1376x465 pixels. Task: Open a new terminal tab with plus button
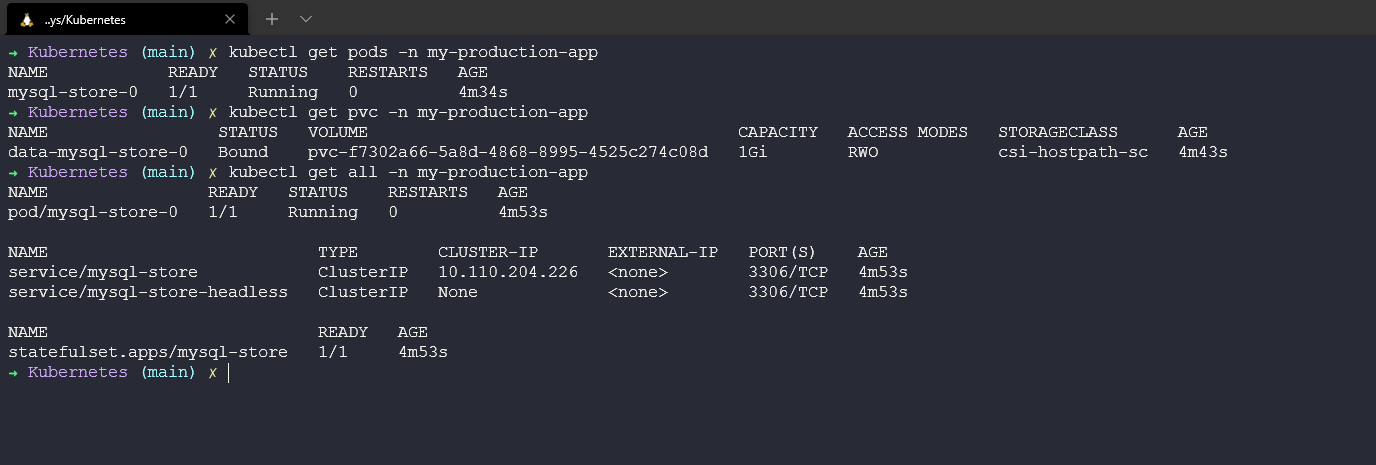click(x=271, y=19)
